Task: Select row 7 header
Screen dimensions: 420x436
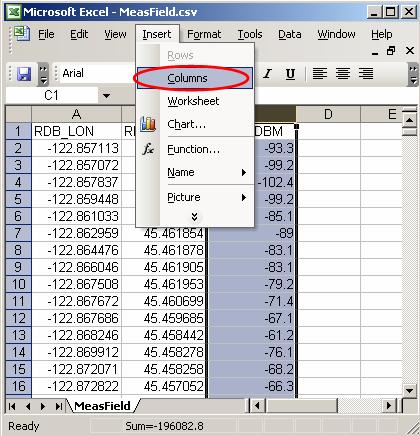Action: click(x=19, y=233)
